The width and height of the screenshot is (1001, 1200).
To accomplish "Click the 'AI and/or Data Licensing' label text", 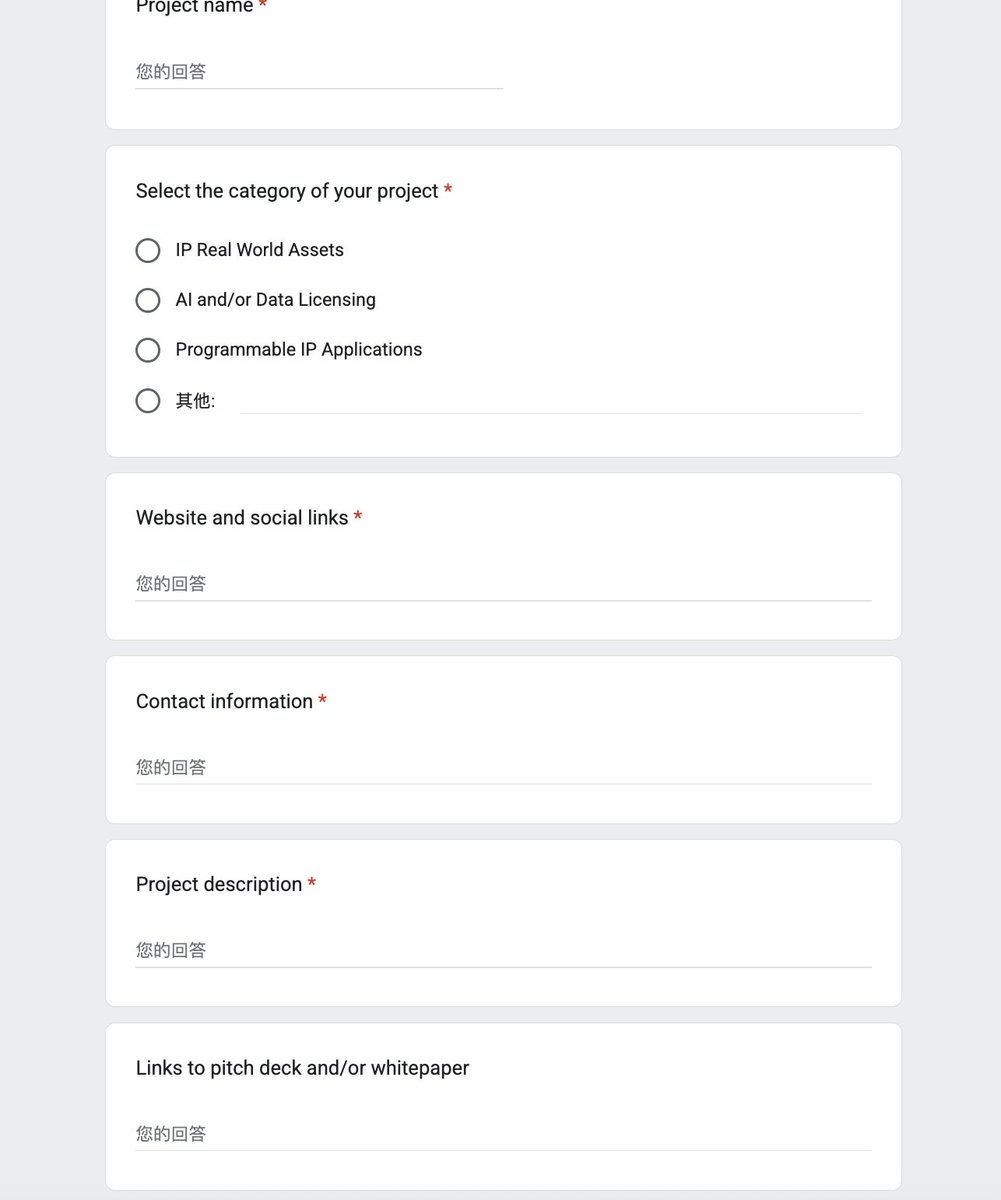I will click(276, 300).
